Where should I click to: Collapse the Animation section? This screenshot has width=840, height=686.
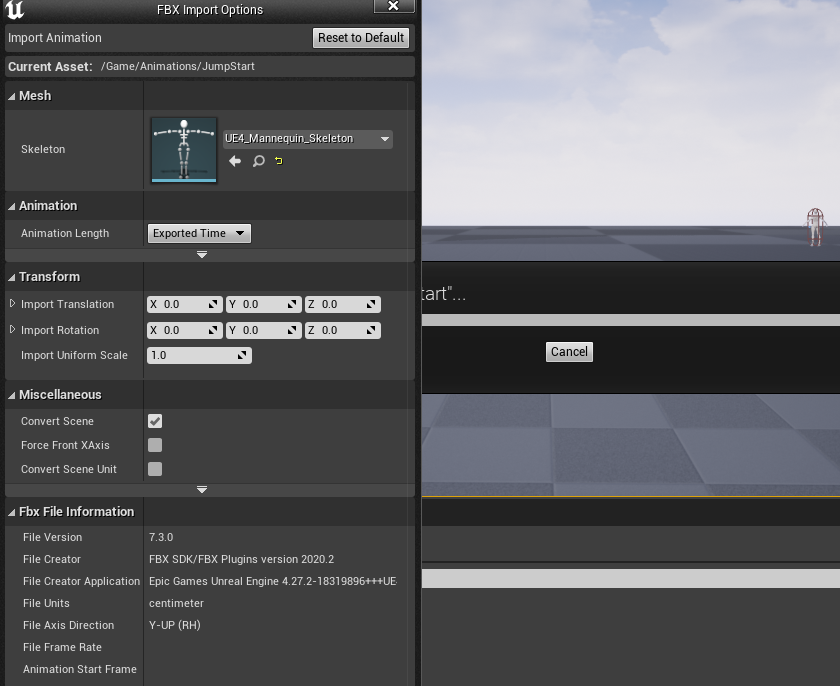pyautogui.click(x=11, y=206)
